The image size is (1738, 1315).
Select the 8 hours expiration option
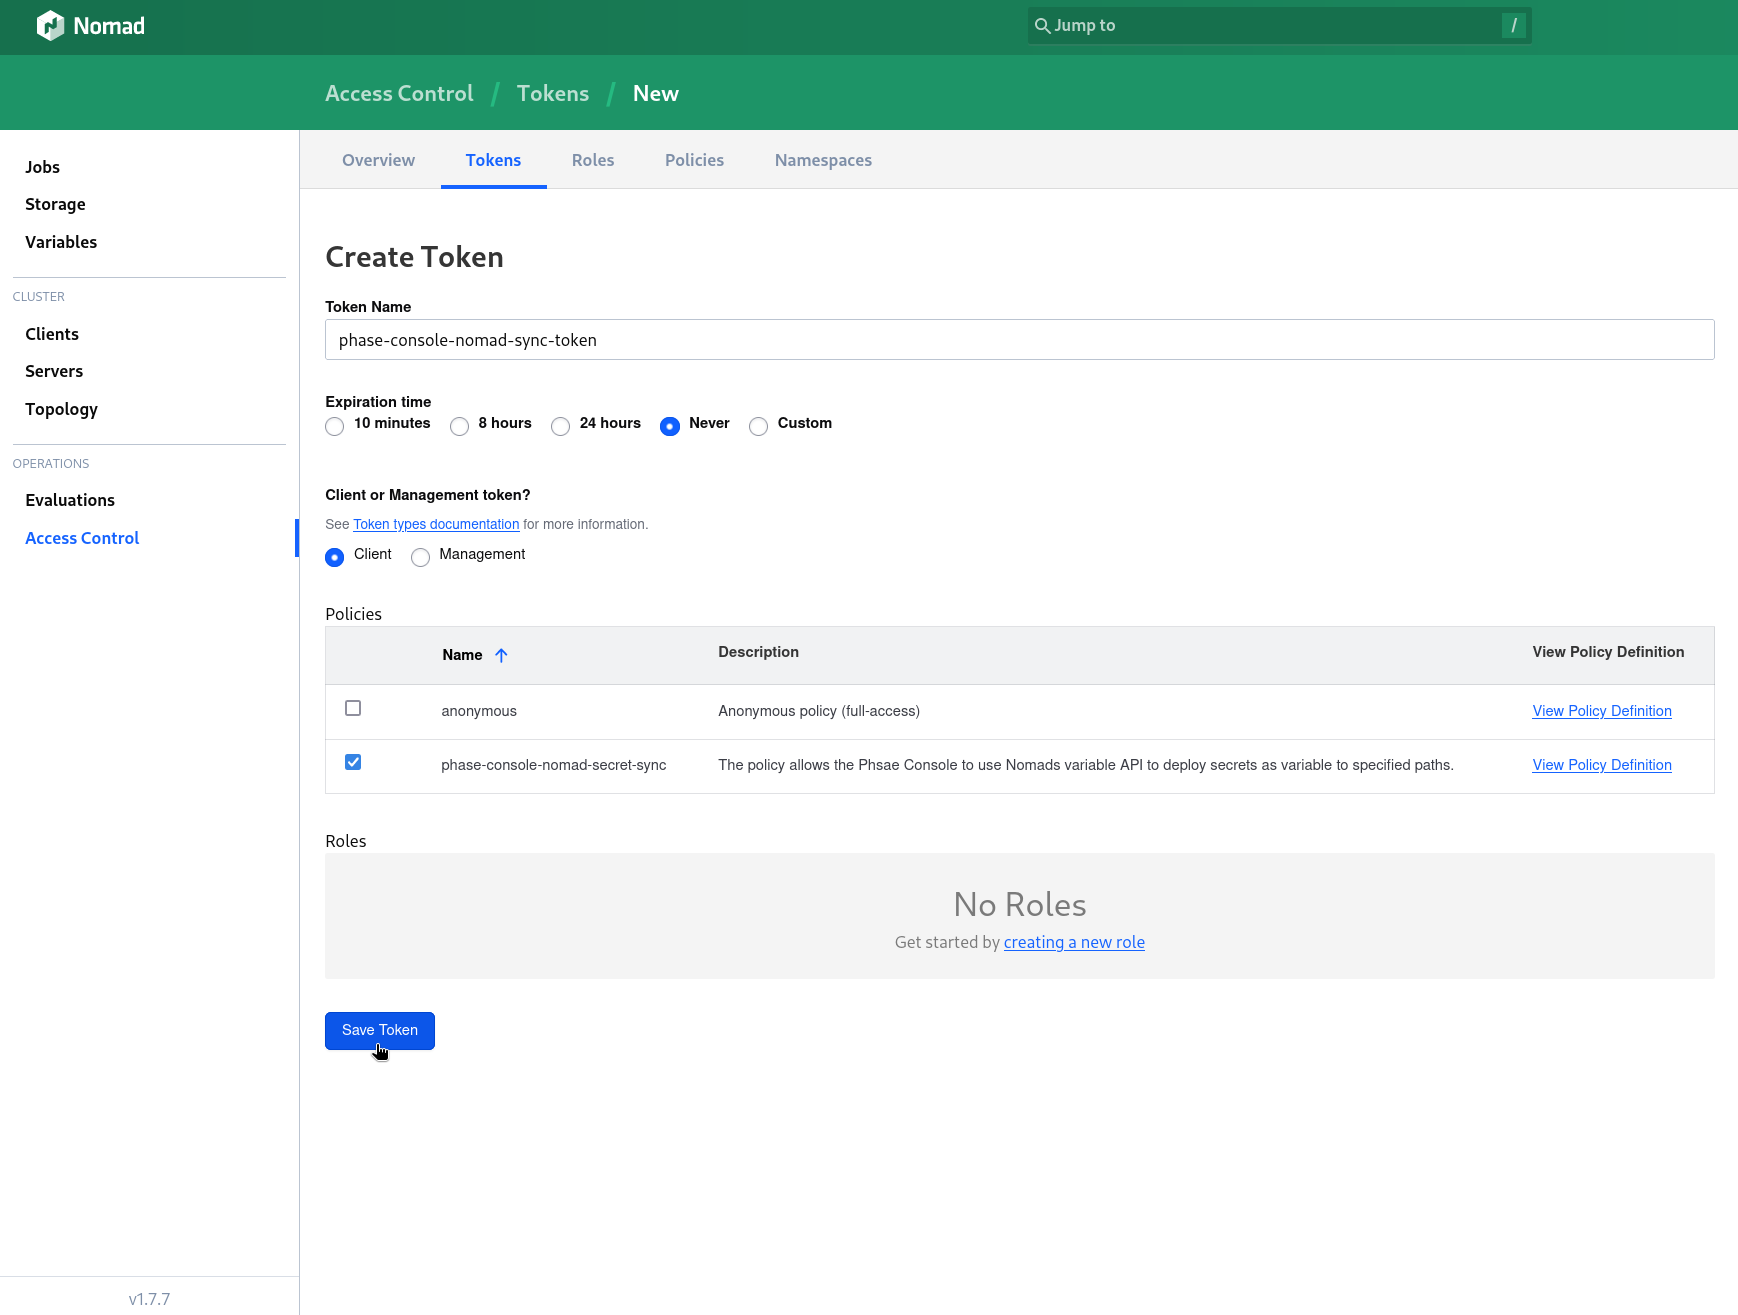459,426
